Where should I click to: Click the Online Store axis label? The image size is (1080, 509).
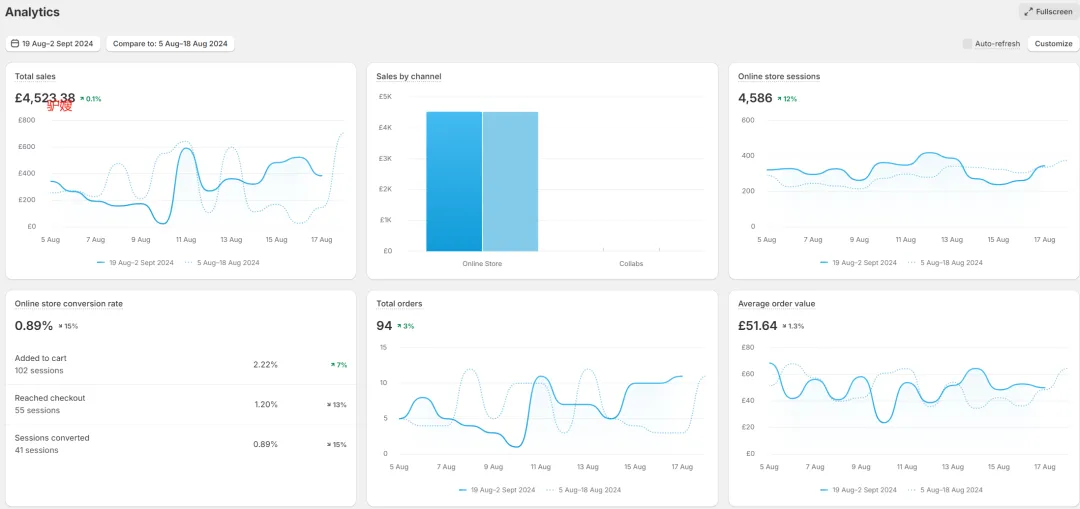point(482,264)
